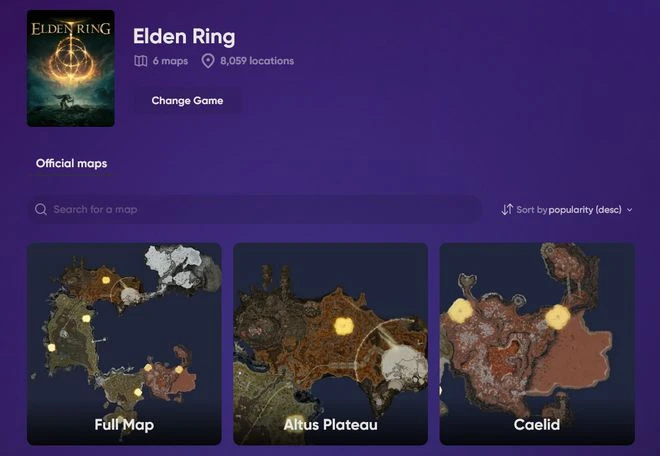Select the Official maps tab
Viewport: 660px width, 456px height.
(72, 163)
